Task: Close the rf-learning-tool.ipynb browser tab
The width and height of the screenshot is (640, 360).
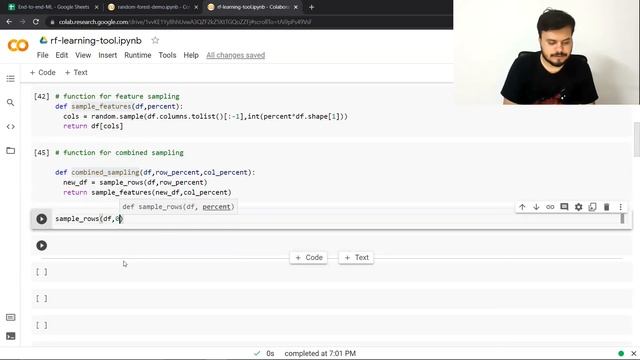Action: click(296, 7)
